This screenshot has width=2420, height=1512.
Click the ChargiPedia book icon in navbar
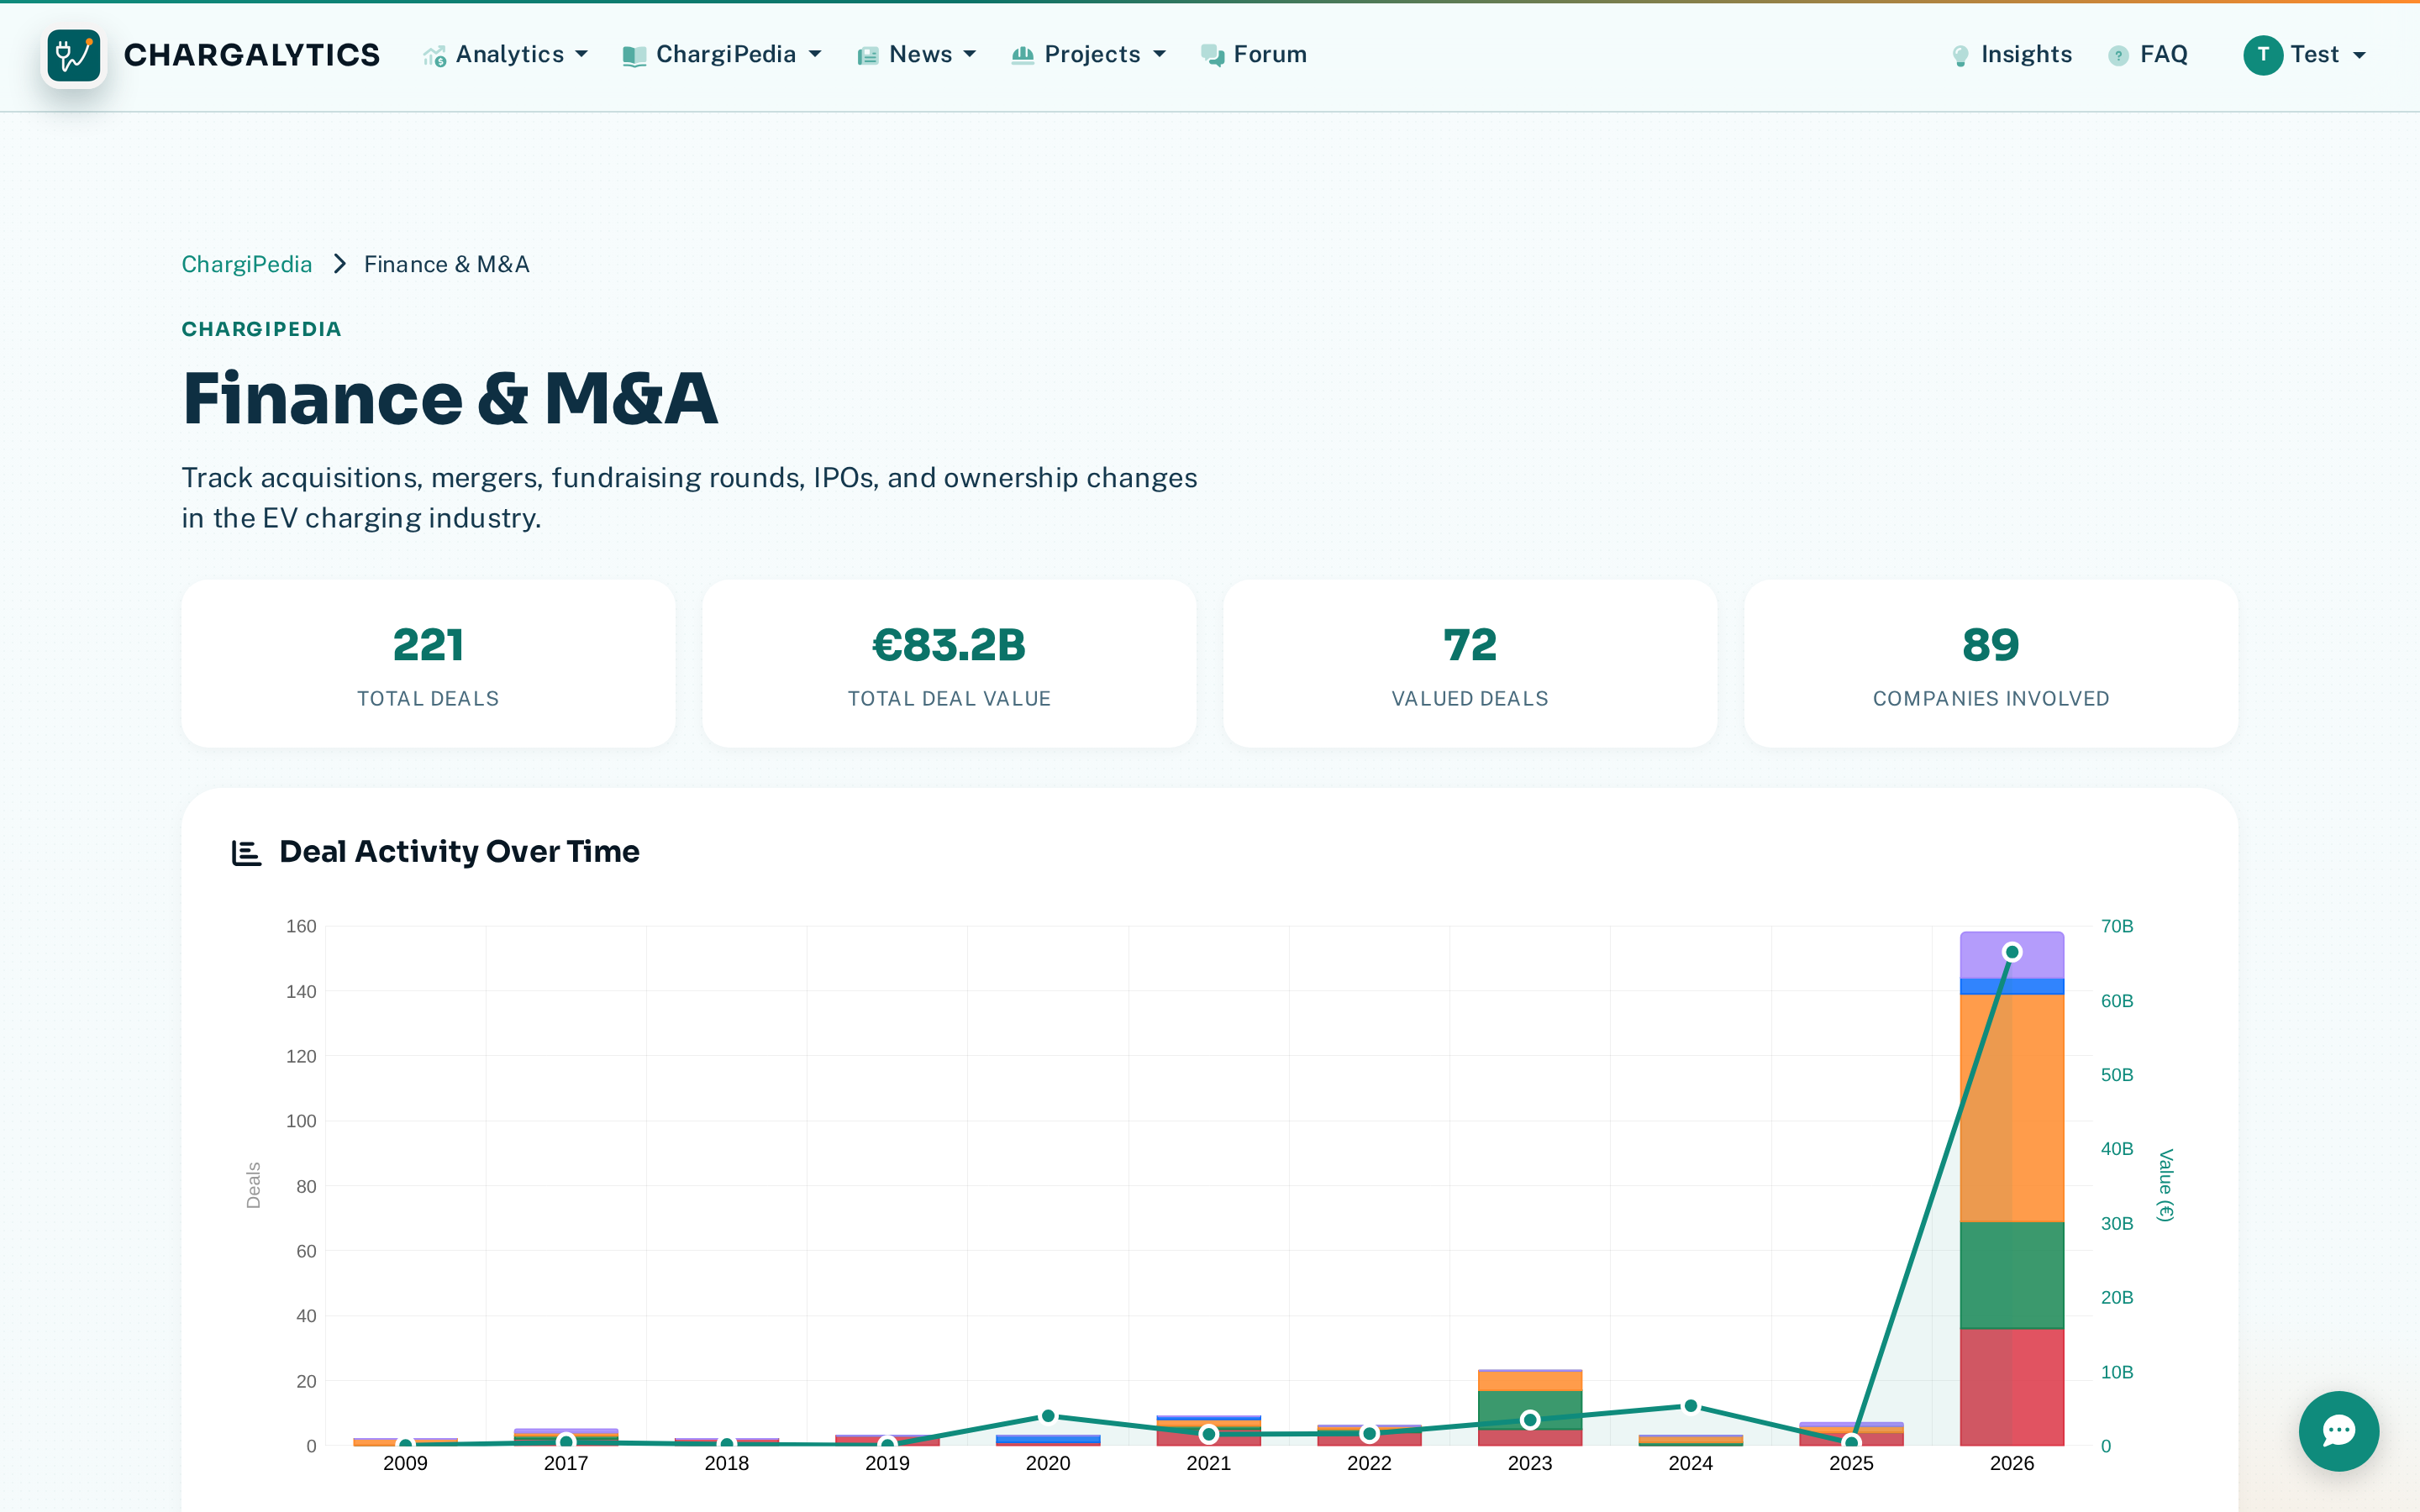point(634,56)
